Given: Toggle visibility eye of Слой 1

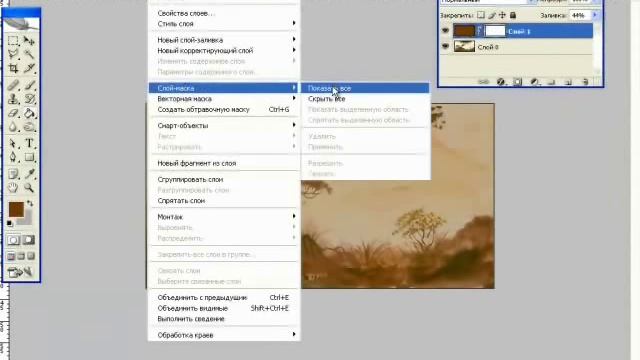Looking at the screenshot, I should click(445, 31).
